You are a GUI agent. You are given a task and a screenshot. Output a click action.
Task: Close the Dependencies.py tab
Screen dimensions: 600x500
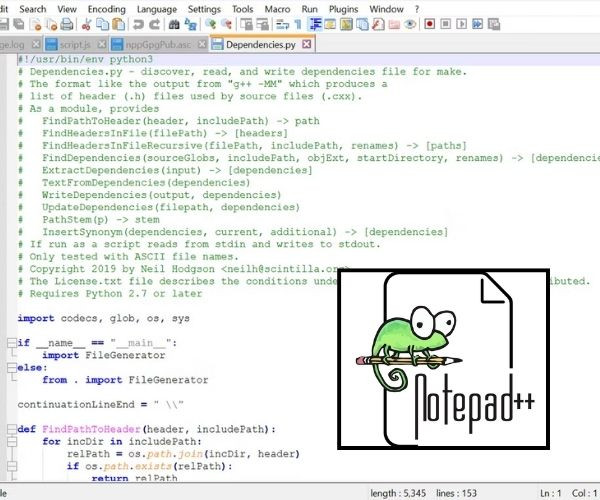(x=307, y=44)
